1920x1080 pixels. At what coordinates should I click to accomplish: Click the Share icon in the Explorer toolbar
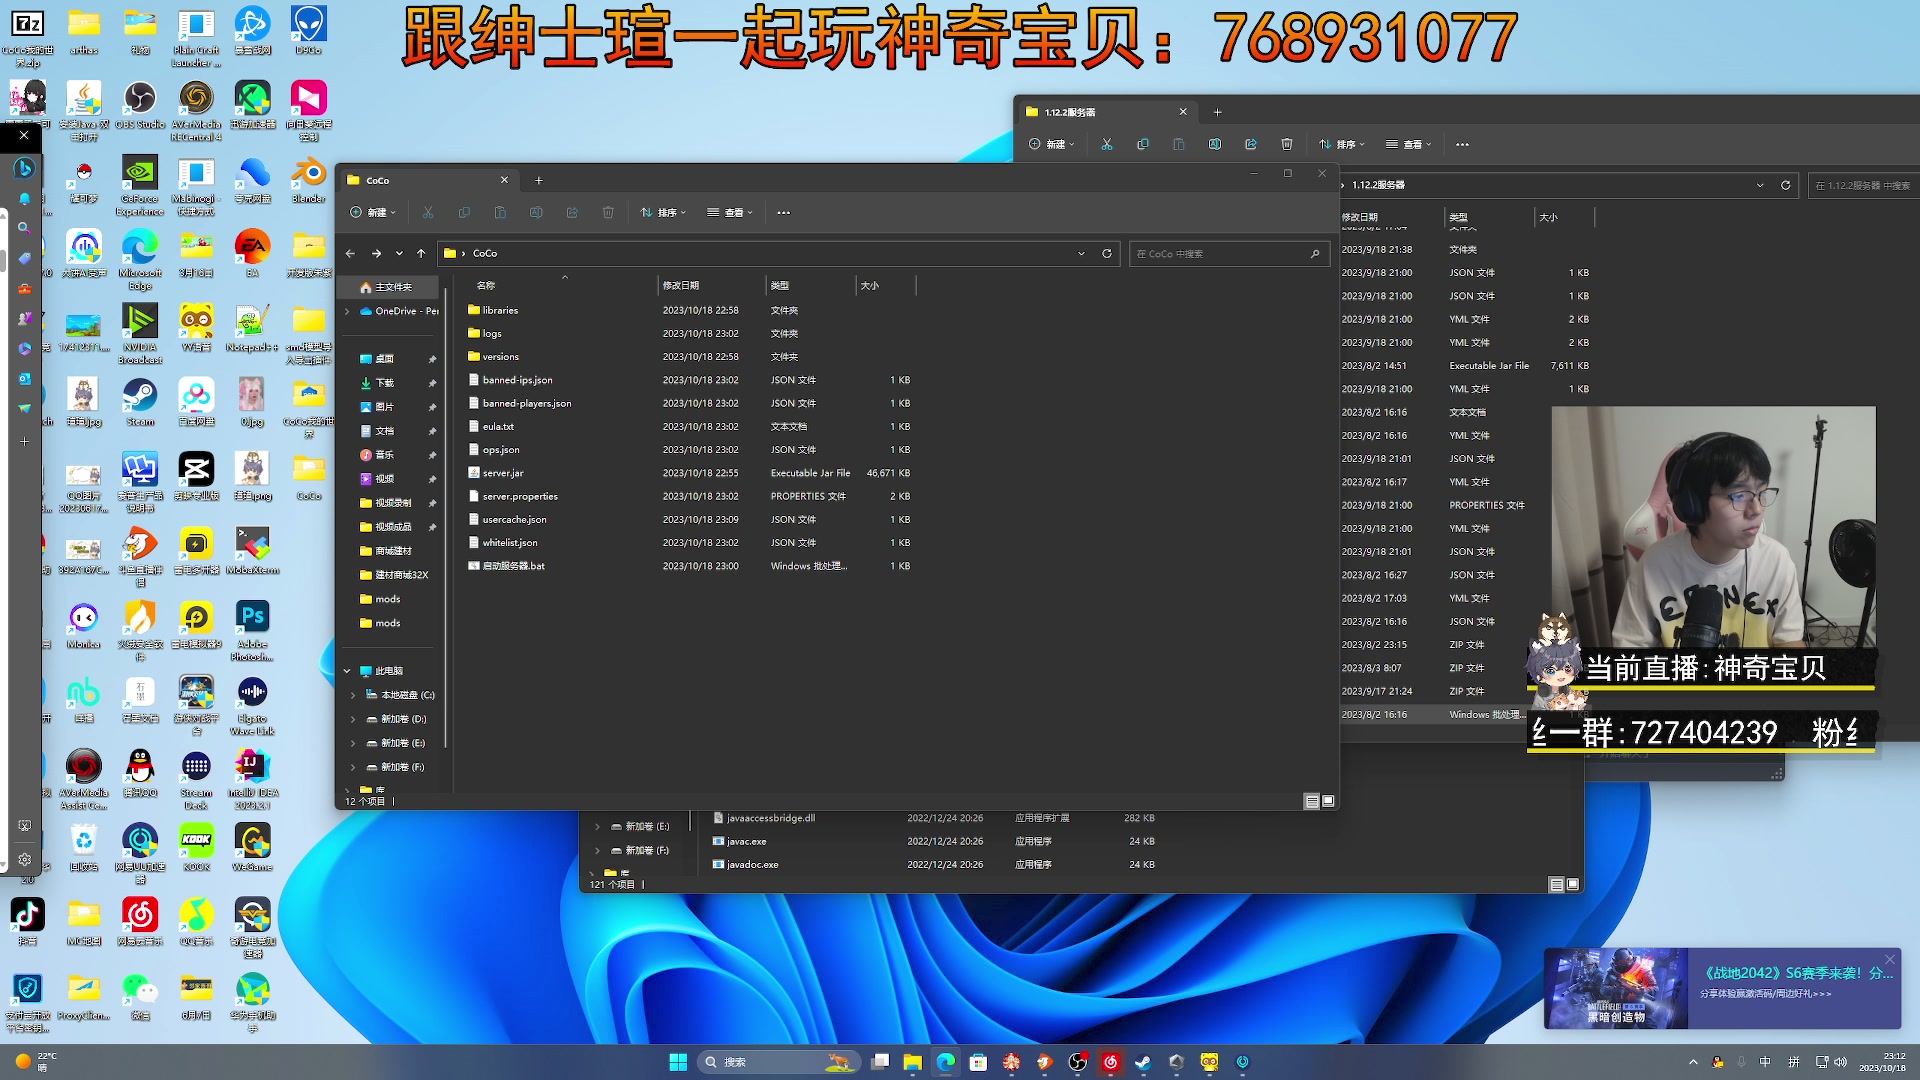[x=572, y=212]
